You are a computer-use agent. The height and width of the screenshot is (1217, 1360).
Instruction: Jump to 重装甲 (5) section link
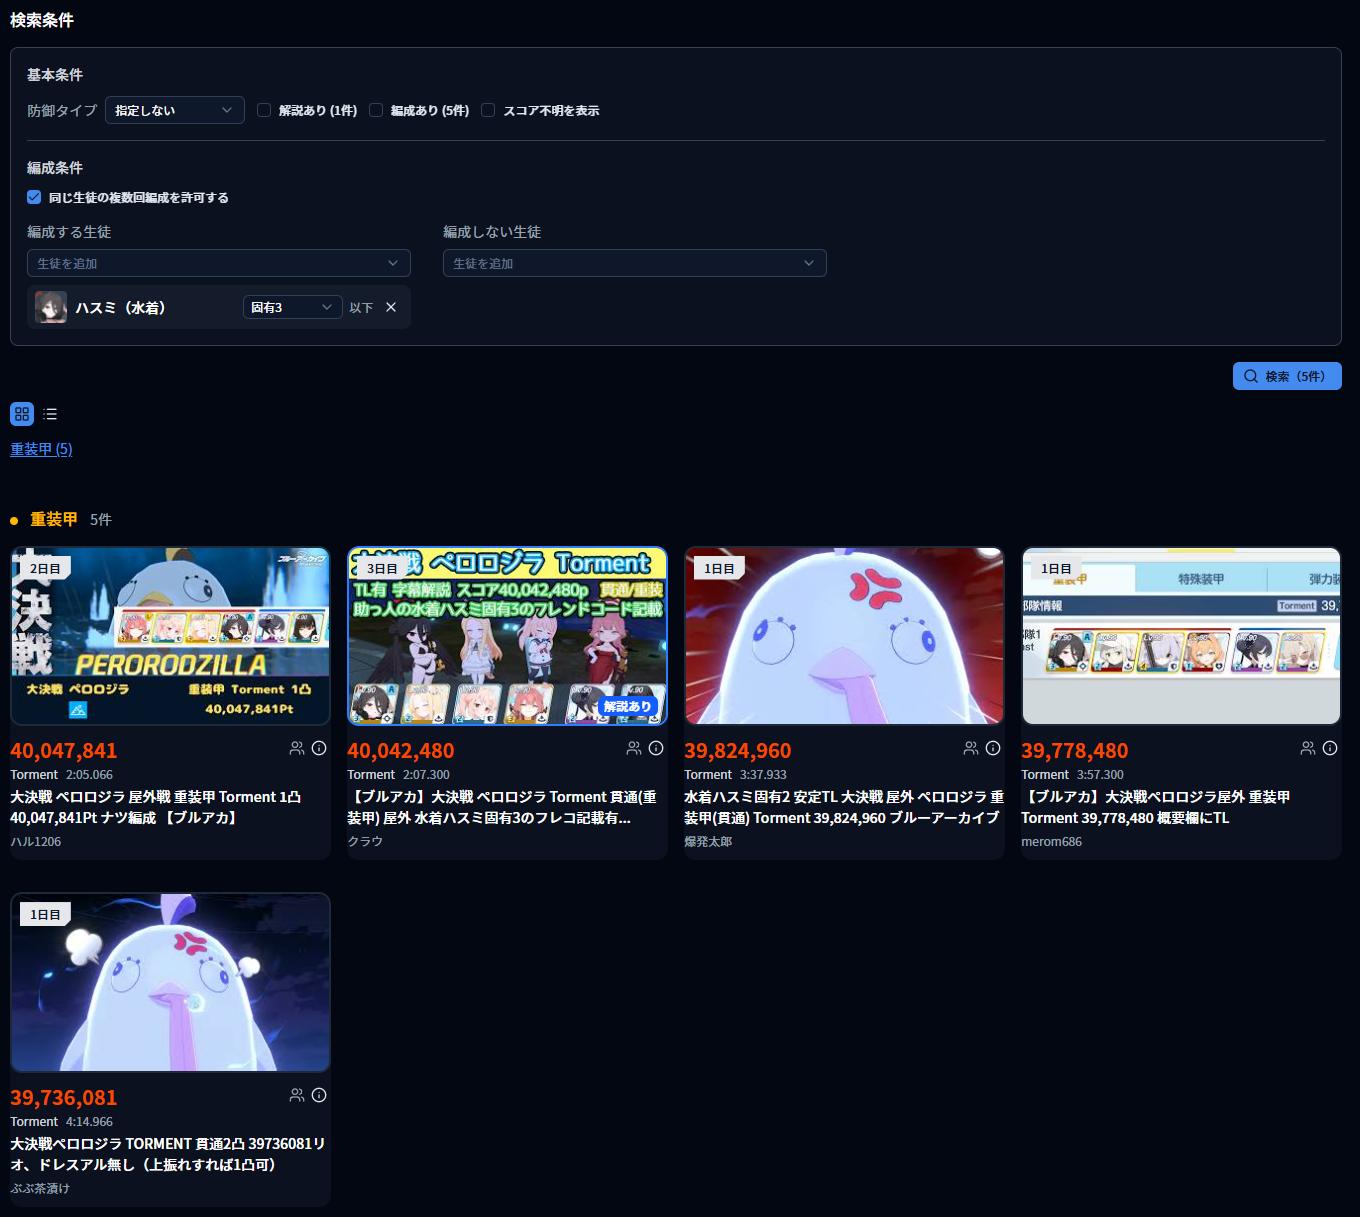tap(41, 449)
